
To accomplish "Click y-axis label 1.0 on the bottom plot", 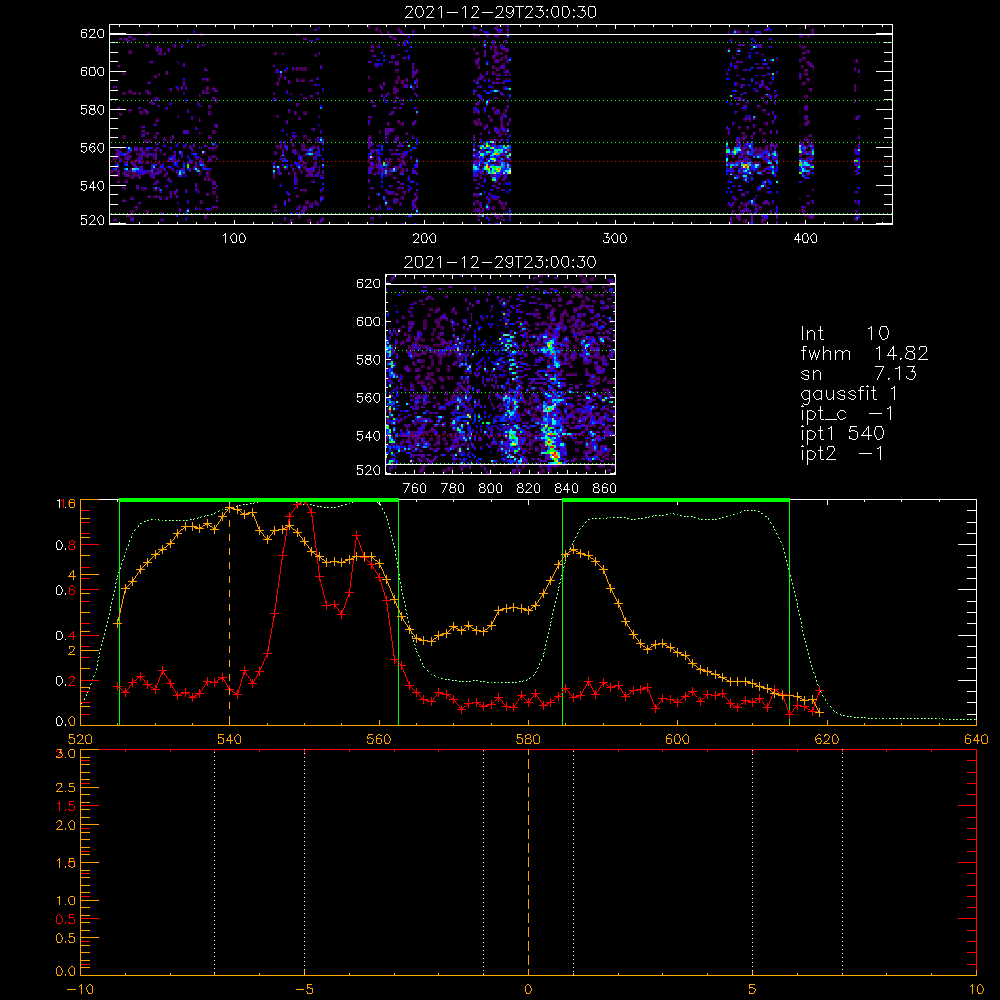I will coord(66,901).
